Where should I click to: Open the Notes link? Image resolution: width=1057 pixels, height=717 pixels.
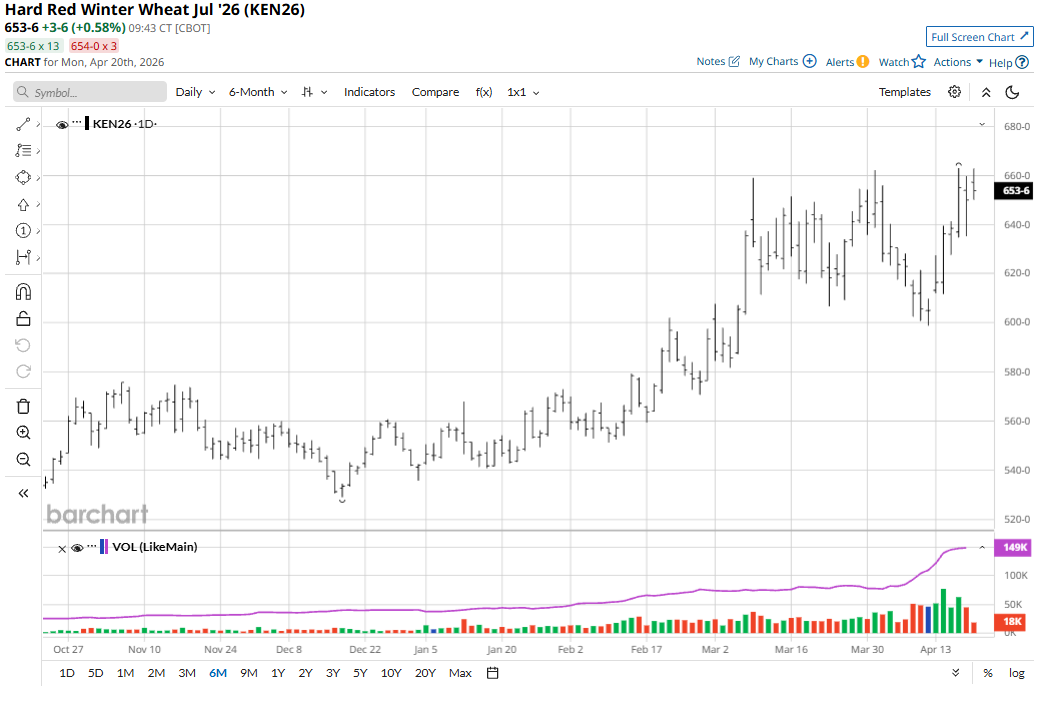tap(718, 62)
